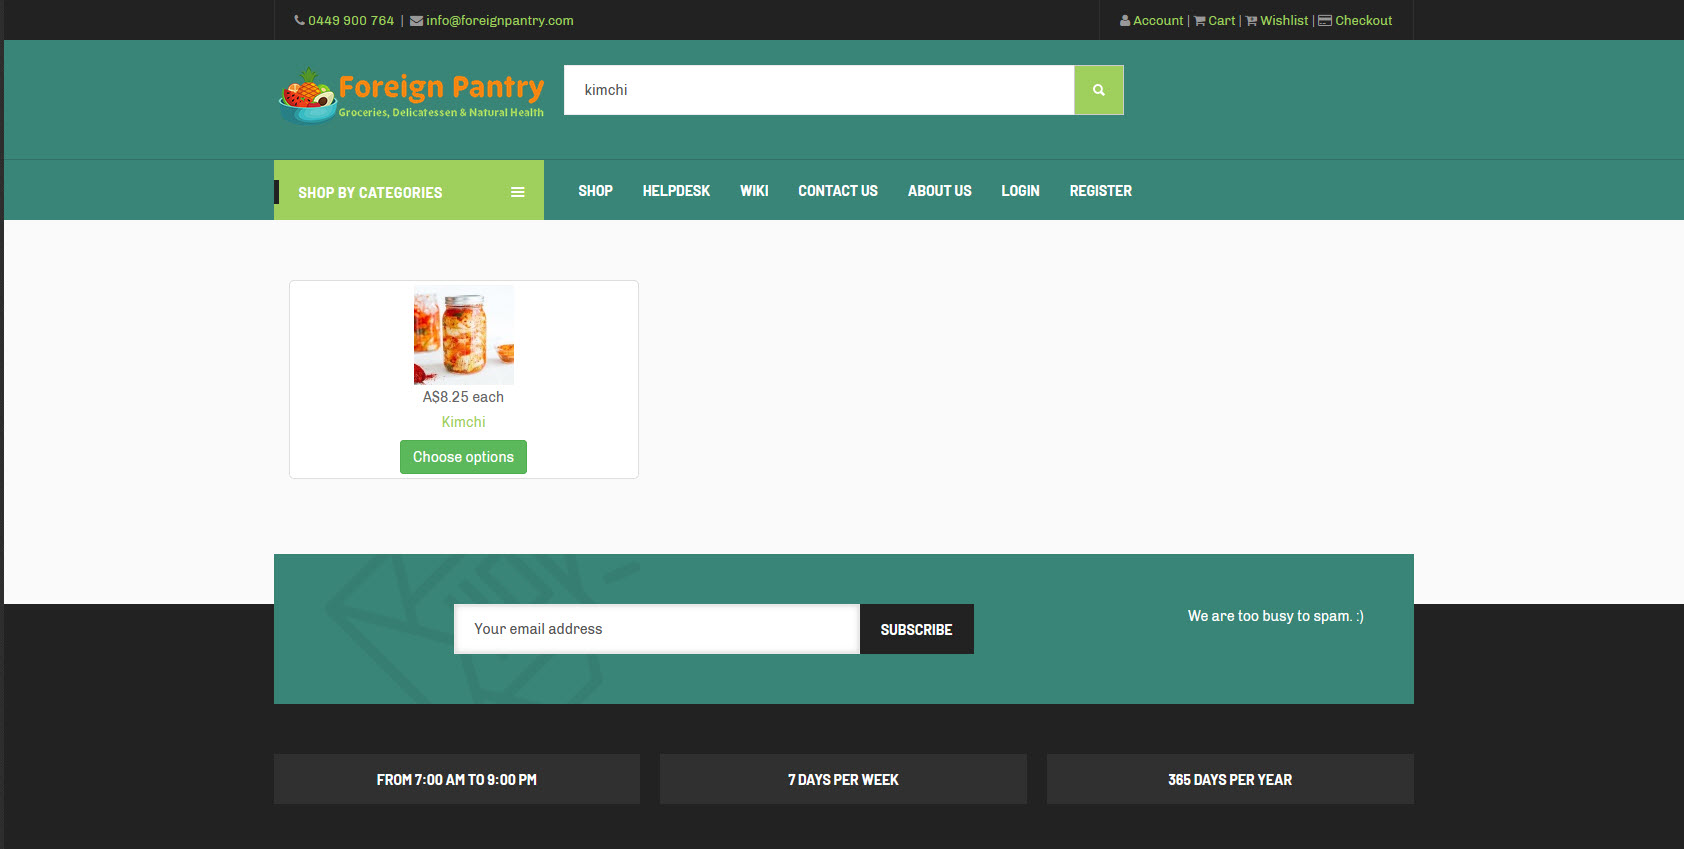Click the 7 Days Per Week box
This screenshot has width=1684, height=849.
point(843,779)
